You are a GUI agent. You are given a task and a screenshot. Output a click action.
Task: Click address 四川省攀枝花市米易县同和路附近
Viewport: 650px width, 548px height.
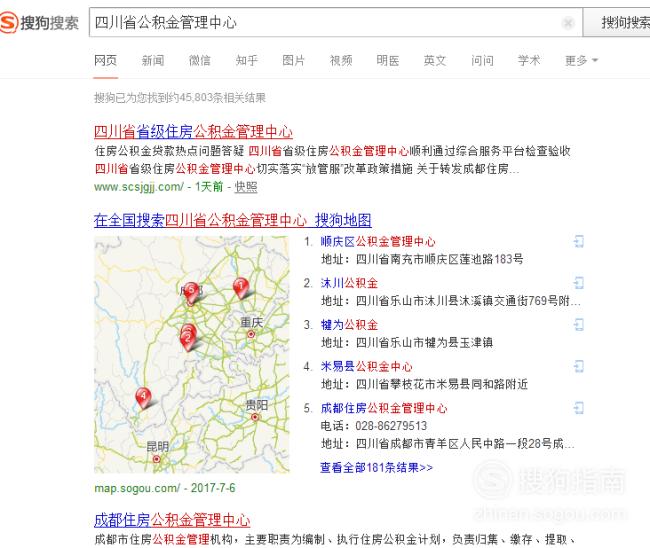pos(441,384)
